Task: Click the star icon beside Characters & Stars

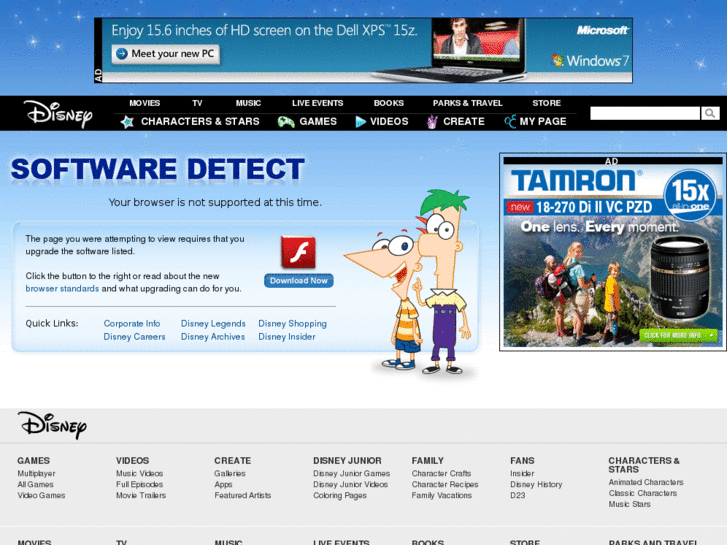Action: [127, 122]
